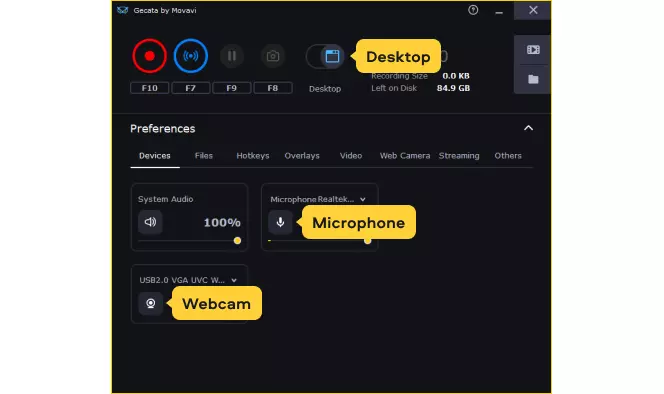Screen dimensions: 664x394
Task: Minimize the Gecata window
Action: click(499, 12)
